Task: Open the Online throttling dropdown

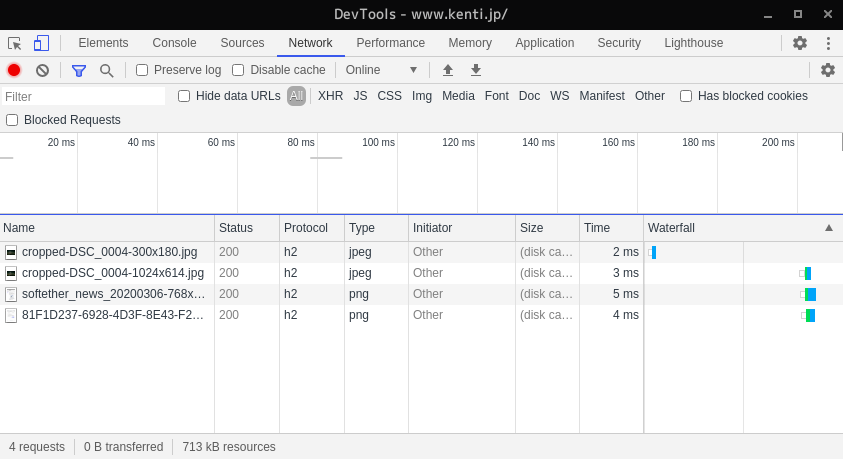Action: pyautogui.click(x=381, y=70)
